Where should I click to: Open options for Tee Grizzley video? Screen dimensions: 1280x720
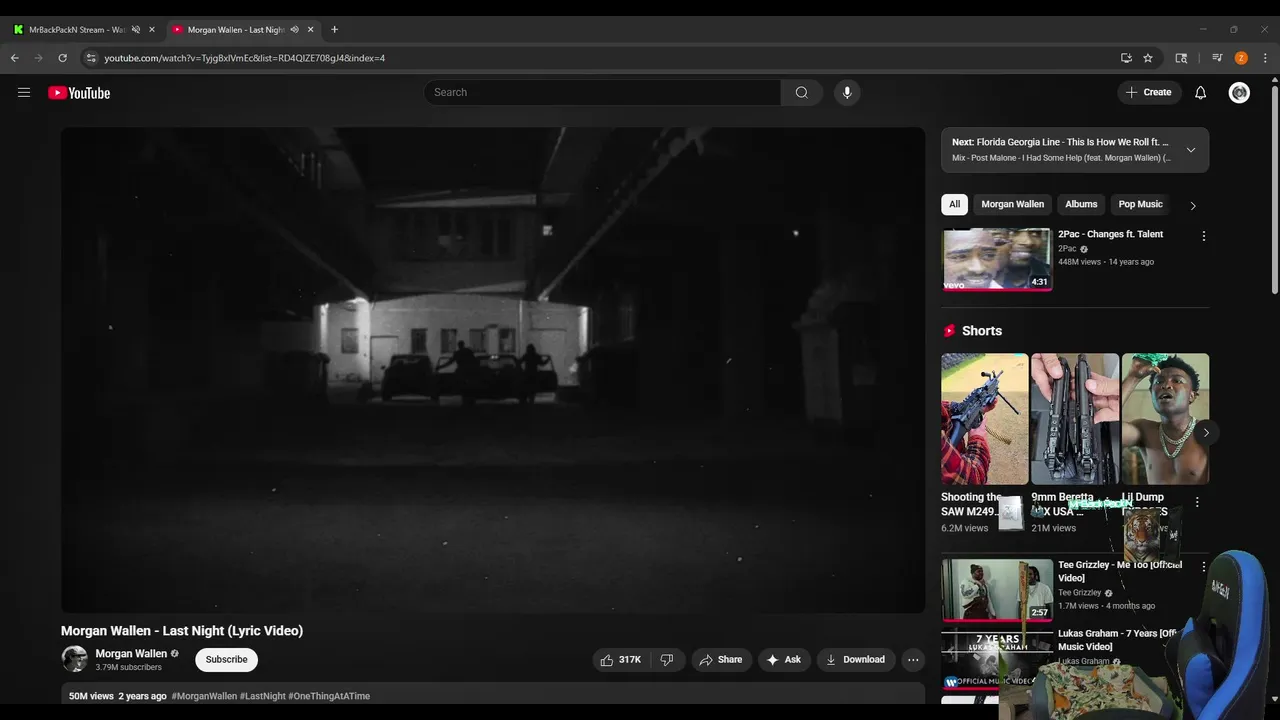click(x=1203, y=566)
